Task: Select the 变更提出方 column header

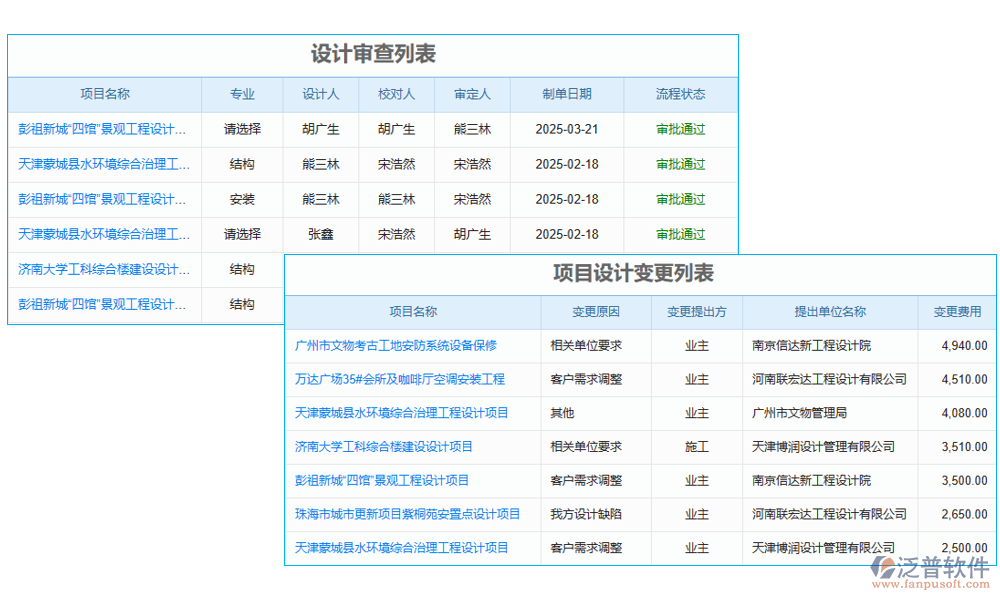Action: click(697, 311)
